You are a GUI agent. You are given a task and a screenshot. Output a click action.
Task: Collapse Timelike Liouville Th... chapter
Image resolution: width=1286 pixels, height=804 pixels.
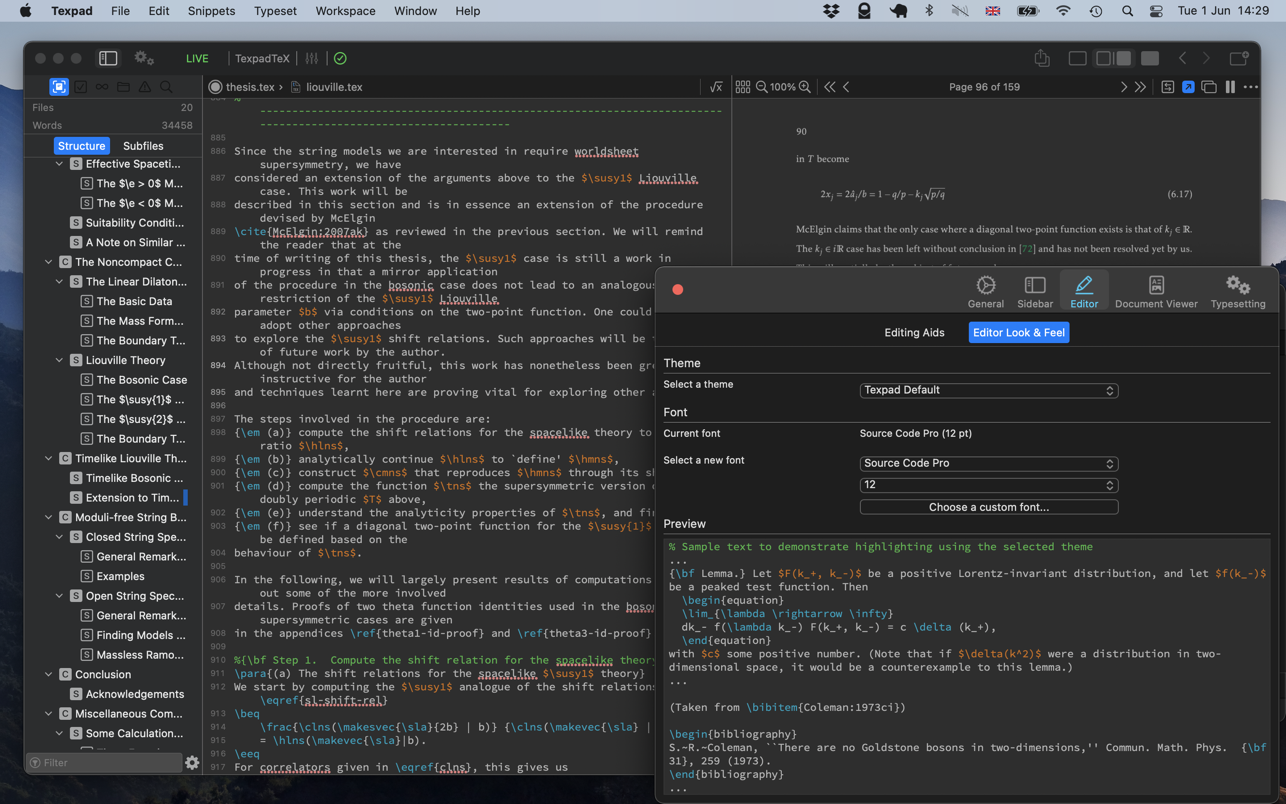[x=48, y=458]
